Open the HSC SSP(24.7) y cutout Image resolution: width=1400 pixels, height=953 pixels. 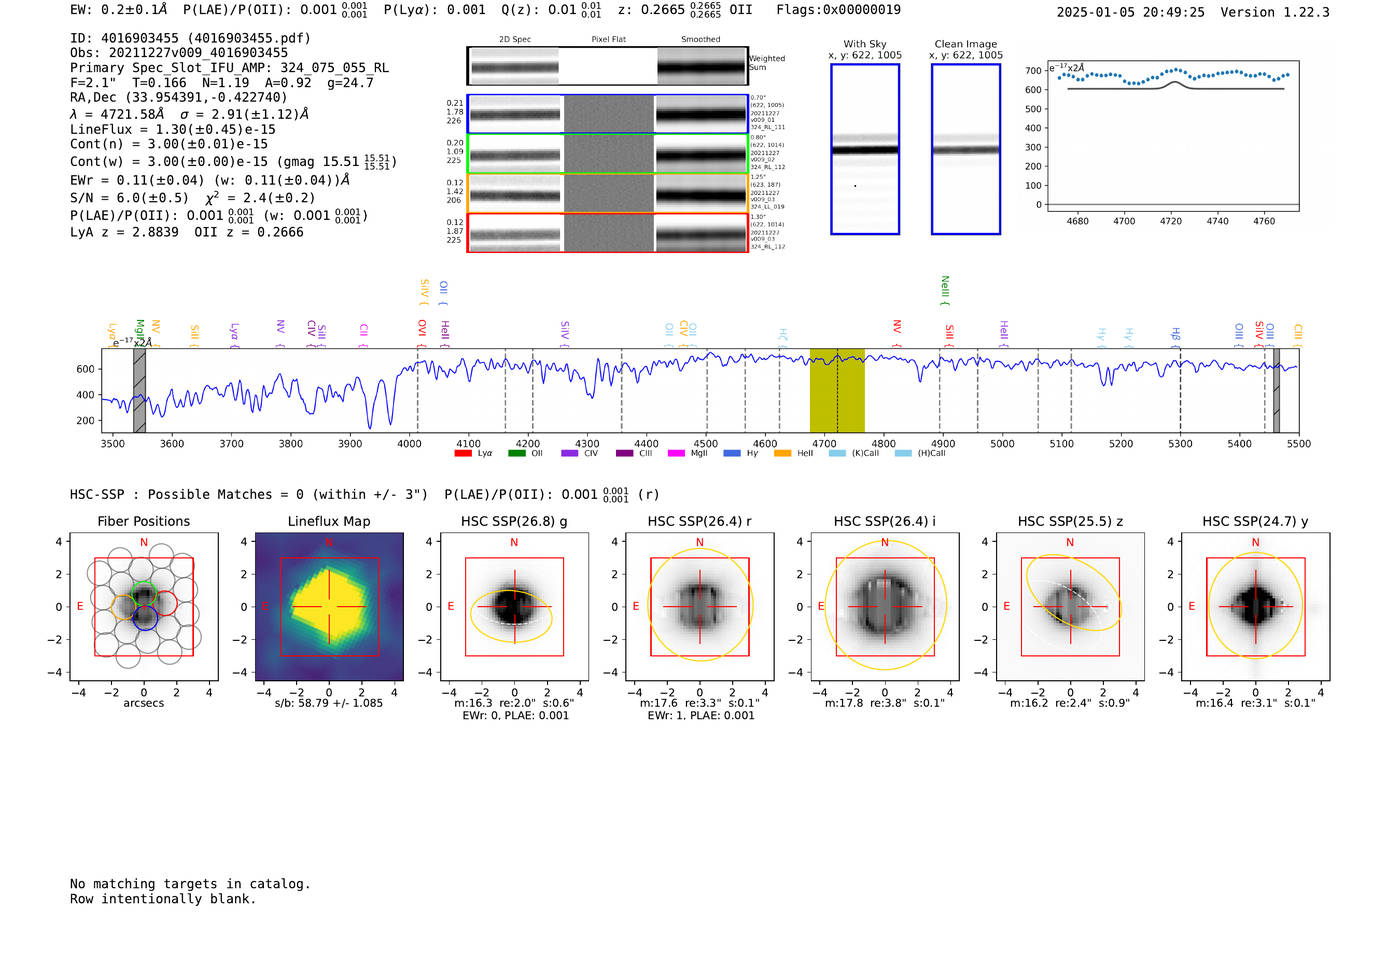[1255, 607]
